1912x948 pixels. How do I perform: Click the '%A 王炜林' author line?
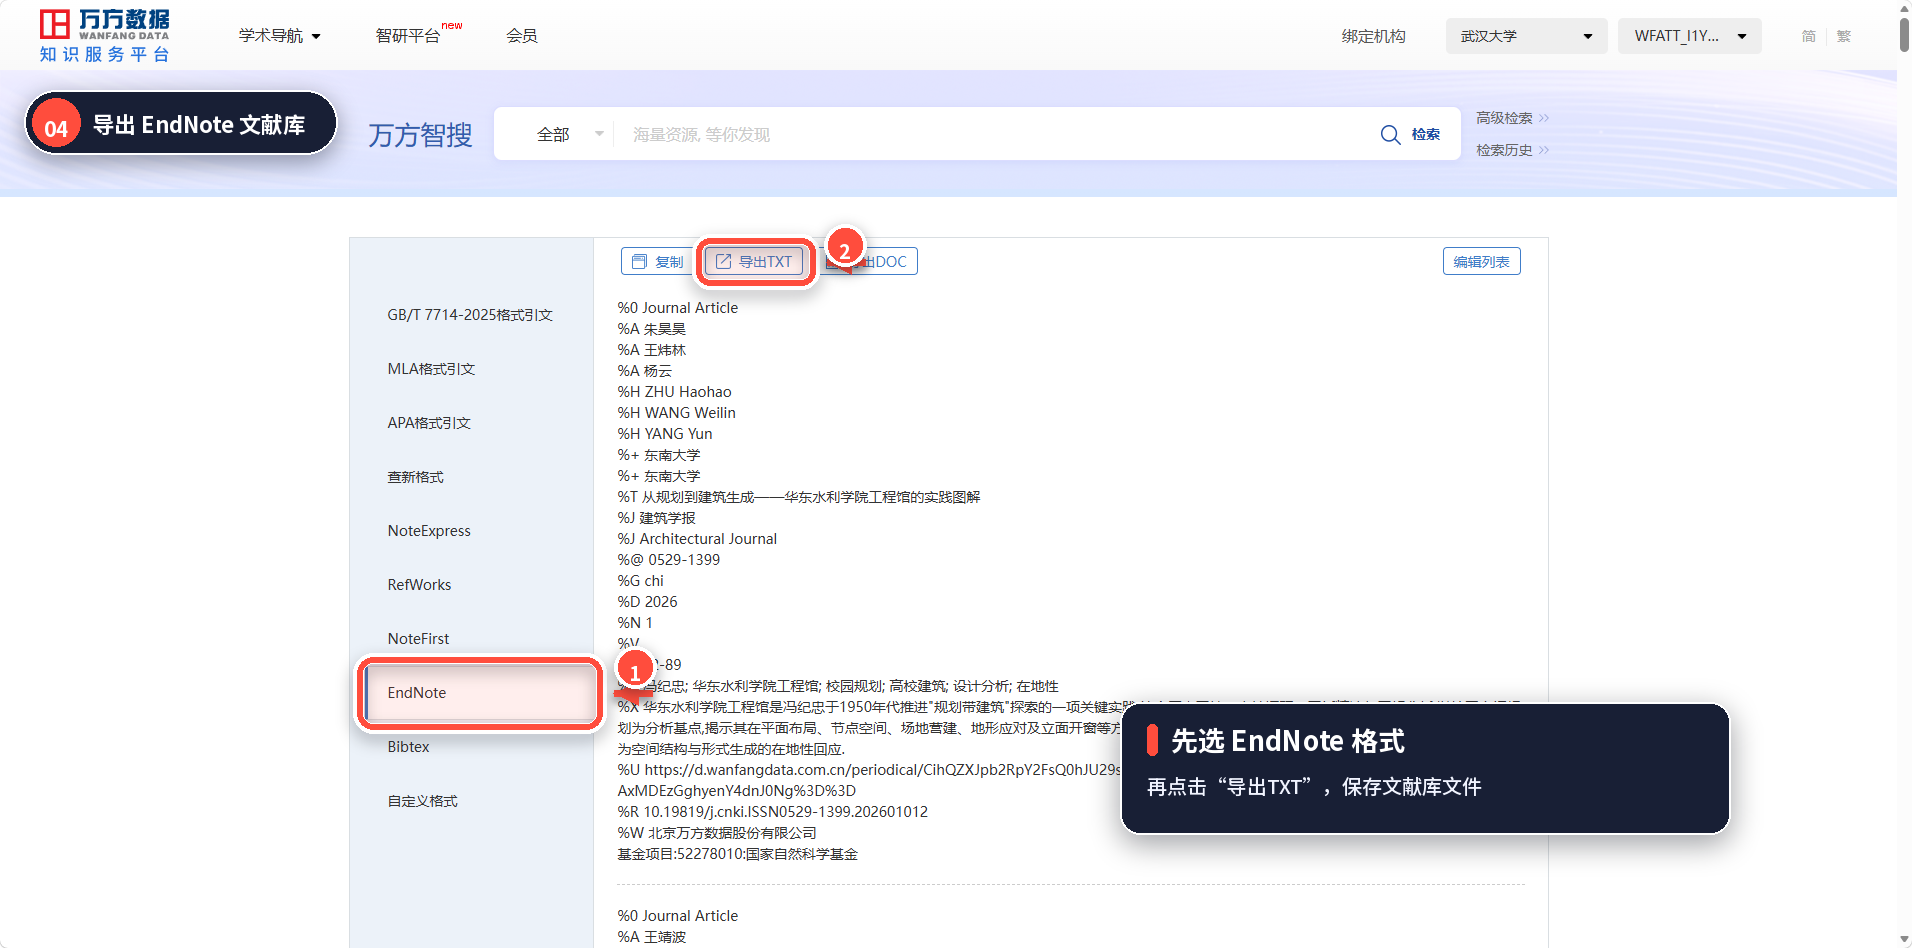[651, 350]
